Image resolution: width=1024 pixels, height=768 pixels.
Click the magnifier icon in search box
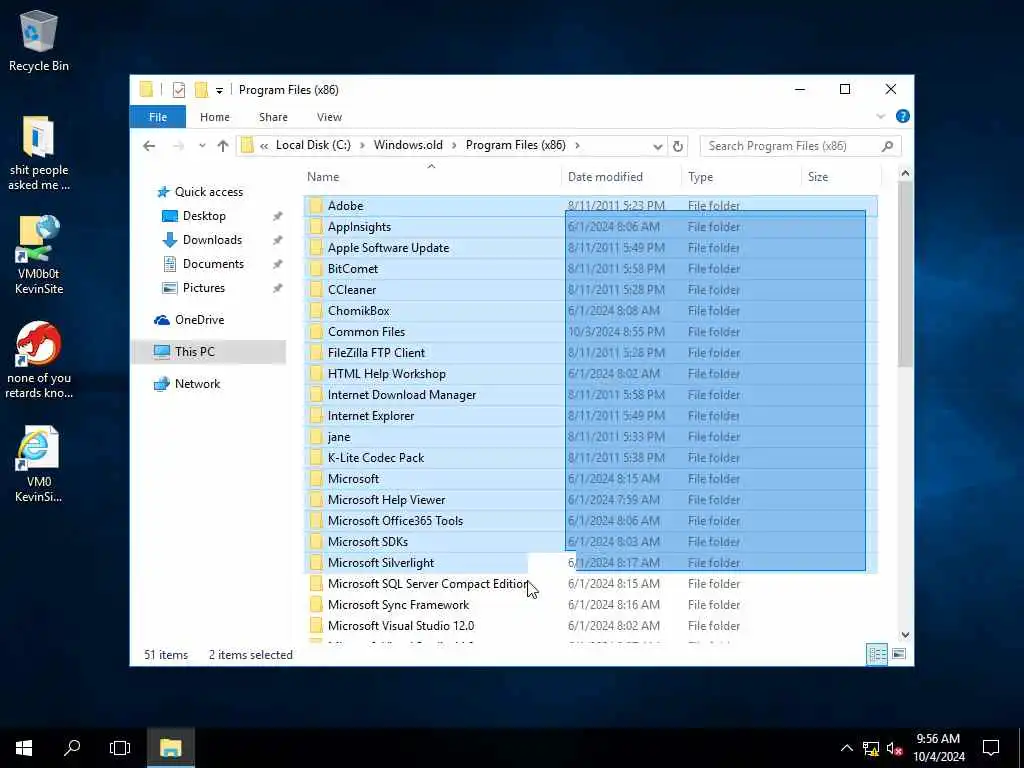coord(887,146)
